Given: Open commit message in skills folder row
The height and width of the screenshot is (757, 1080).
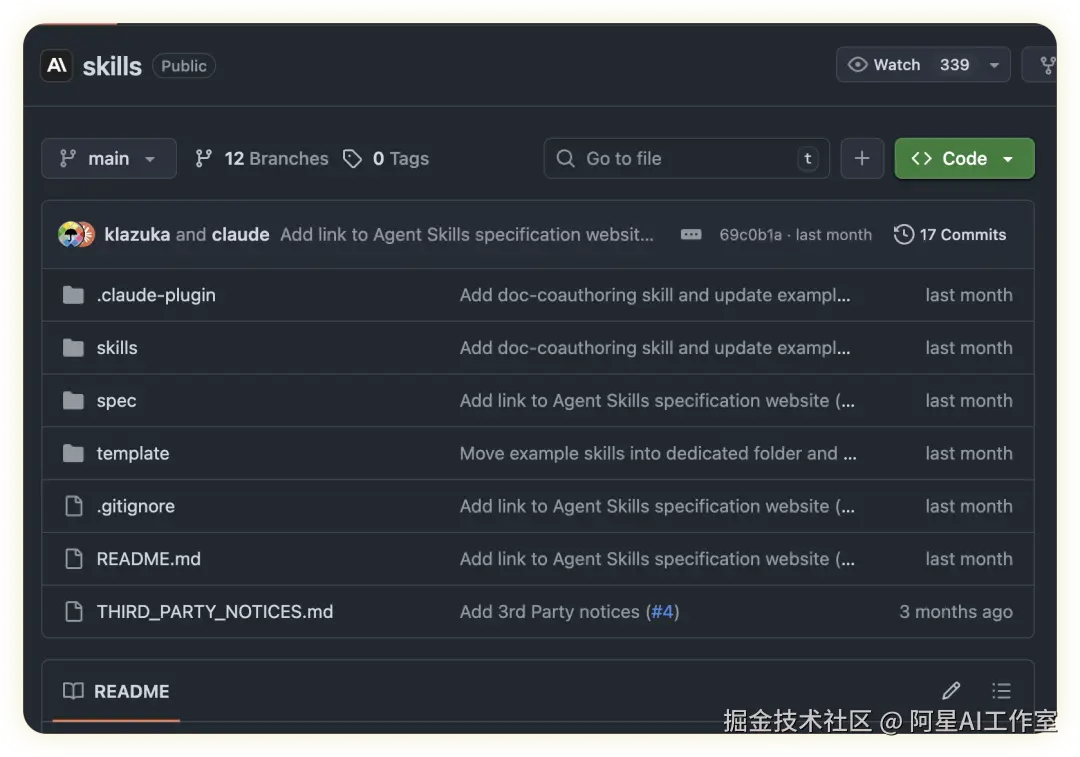Looking at the screenshot, I should click(x=655, y=348).
